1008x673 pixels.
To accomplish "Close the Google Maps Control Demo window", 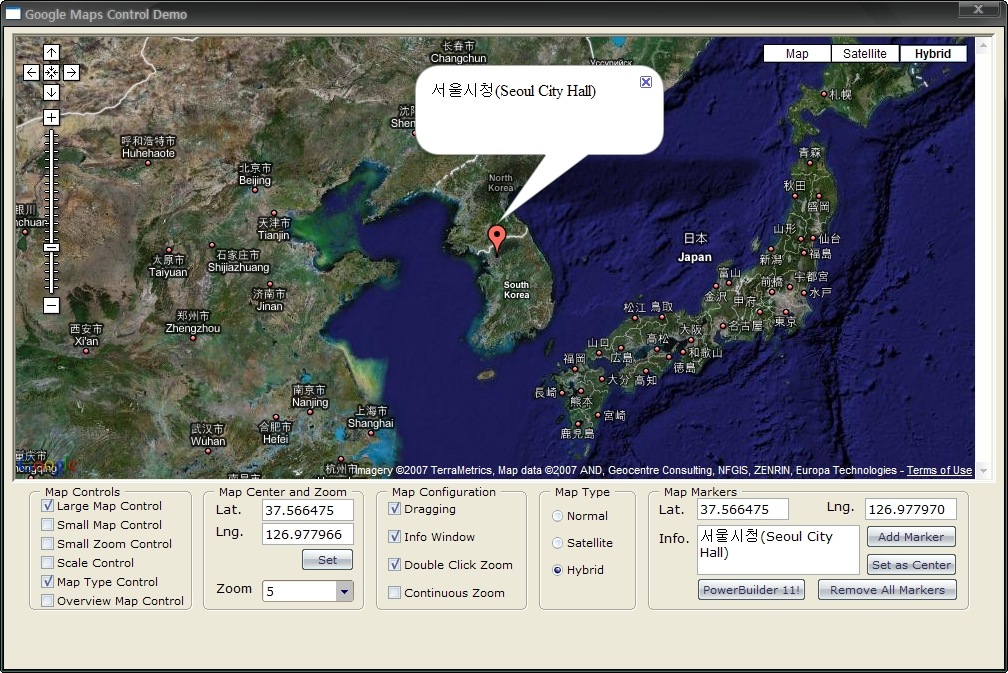I will pyautogui.click(x=978, y=9).
